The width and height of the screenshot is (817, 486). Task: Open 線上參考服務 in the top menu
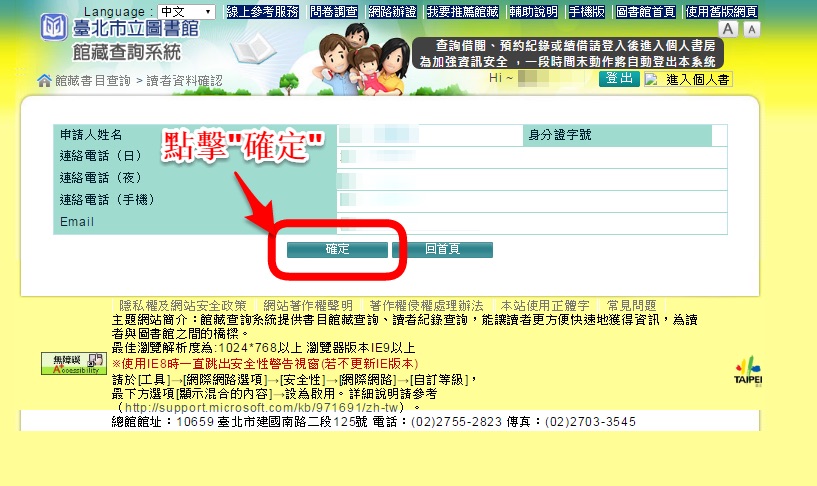(263, 11)
